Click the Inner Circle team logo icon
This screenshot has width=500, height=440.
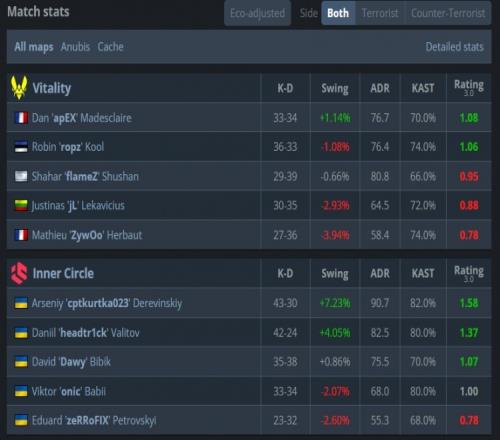(19, 273)
